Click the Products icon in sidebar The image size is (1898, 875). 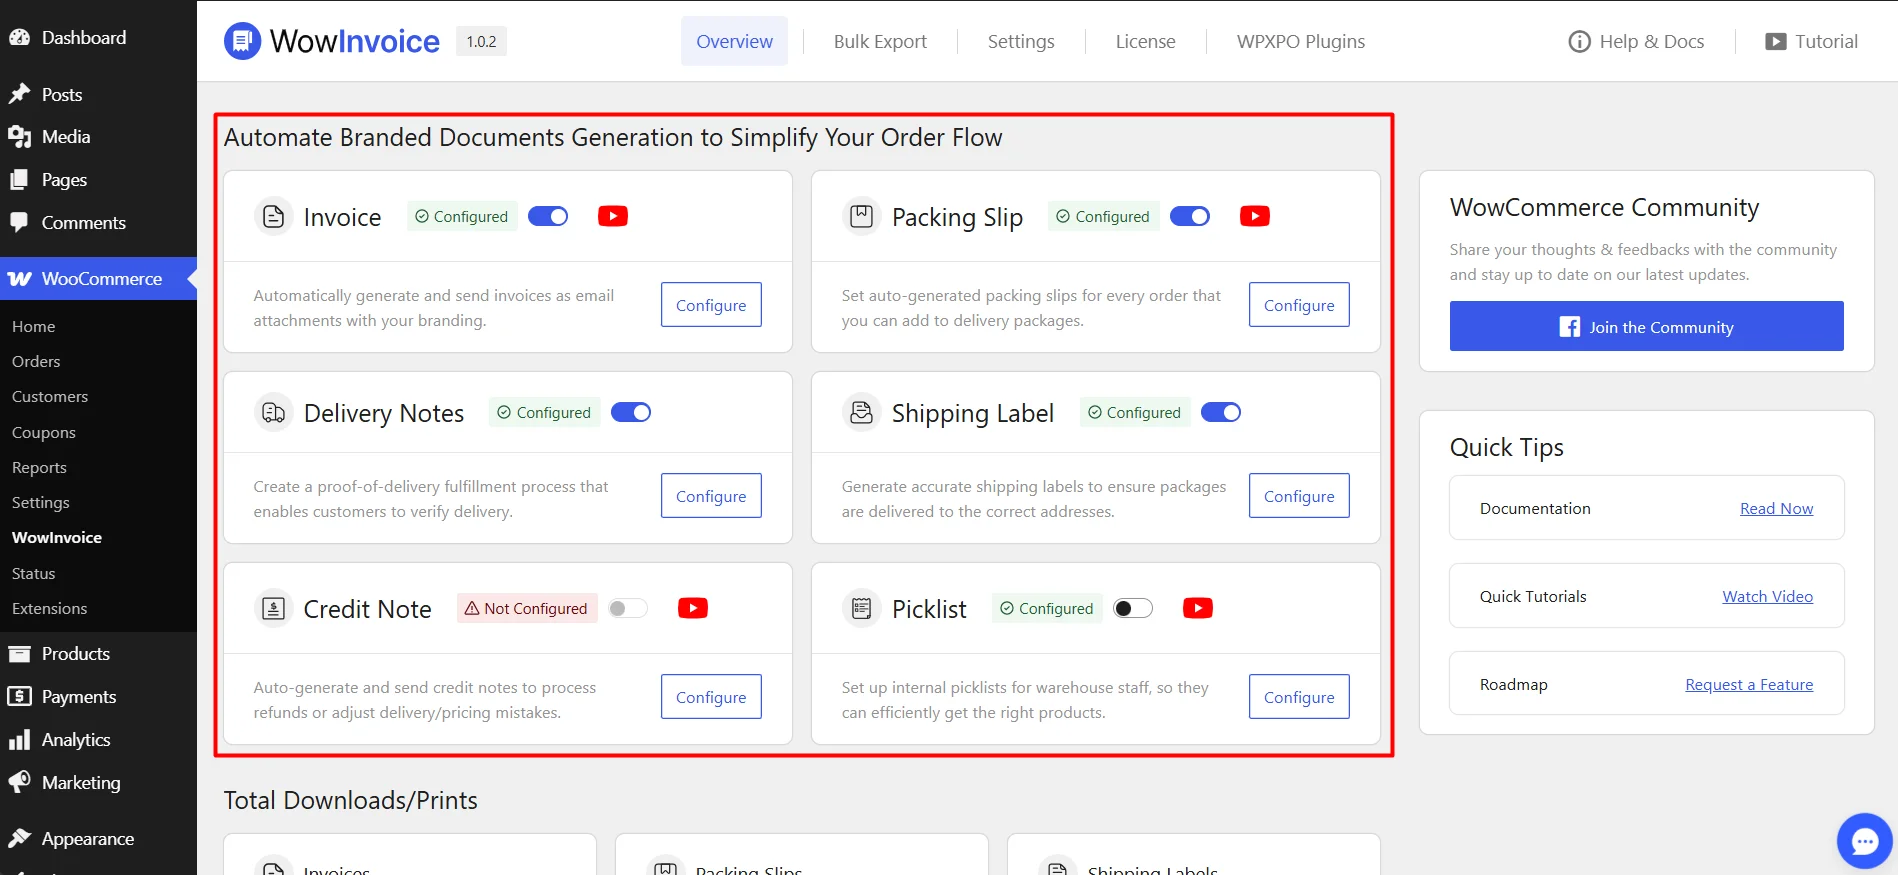click(x=19, y=654)
